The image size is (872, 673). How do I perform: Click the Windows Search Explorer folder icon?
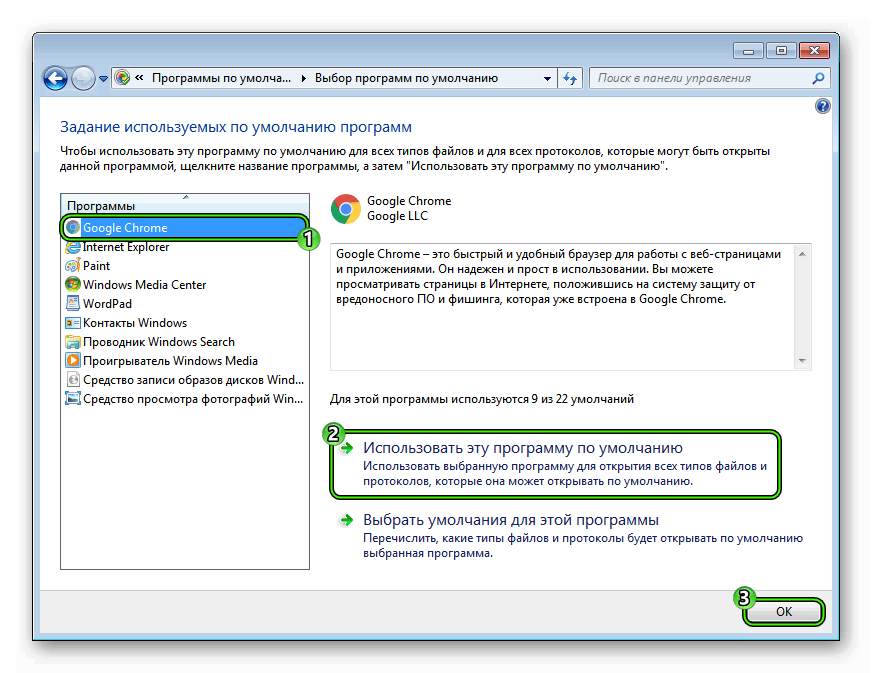[73, 342]
